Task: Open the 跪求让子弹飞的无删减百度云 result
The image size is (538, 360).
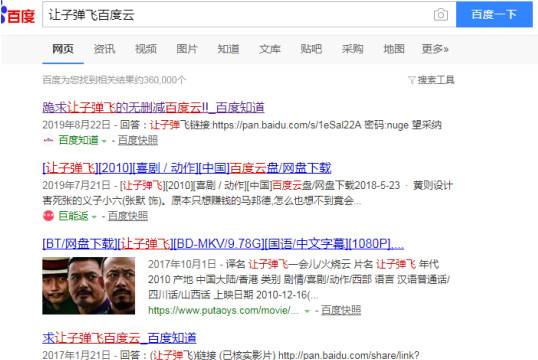Action: click(x=153, y=107)
